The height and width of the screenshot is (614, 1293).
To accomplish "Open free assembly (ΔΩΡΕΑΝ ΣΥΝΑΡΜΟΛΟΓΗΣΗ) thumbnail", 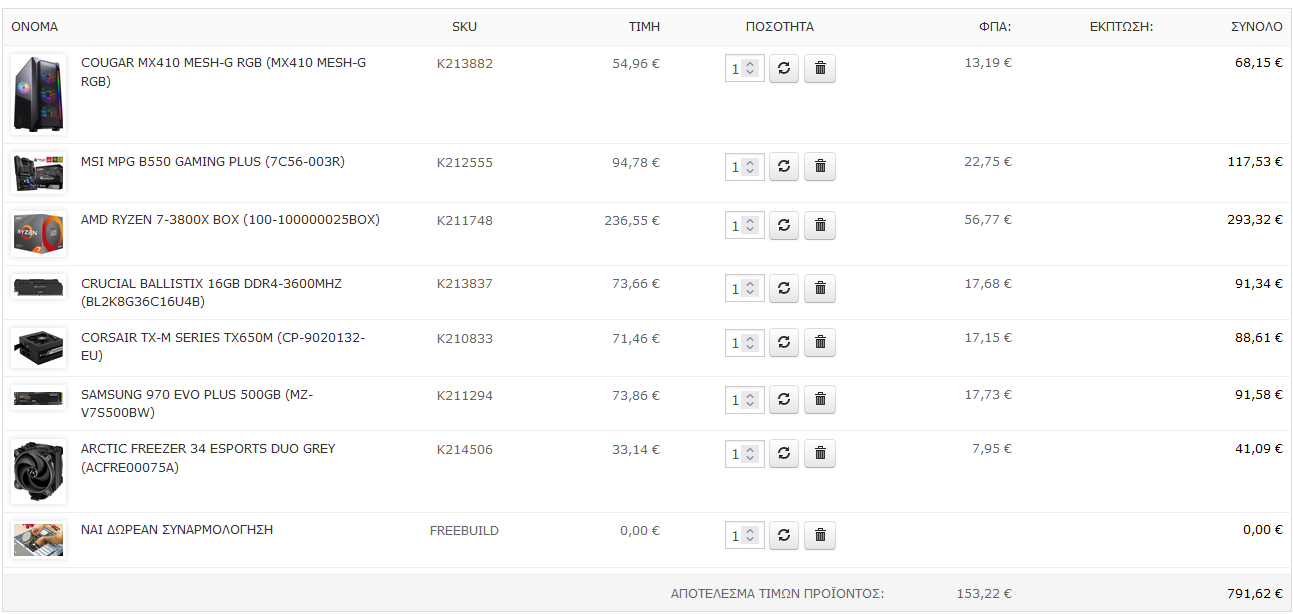I will coord(39,540).
